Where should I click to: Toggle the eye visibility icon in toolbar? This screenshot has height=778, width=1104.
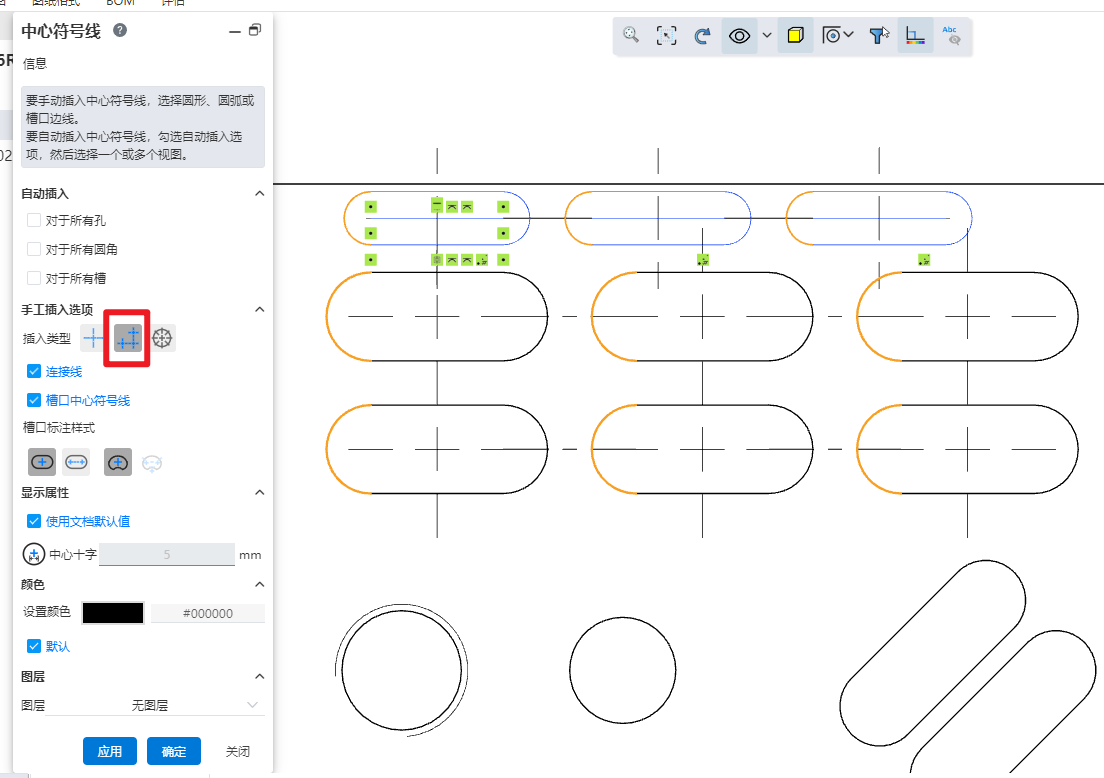(x=739, y=35)
